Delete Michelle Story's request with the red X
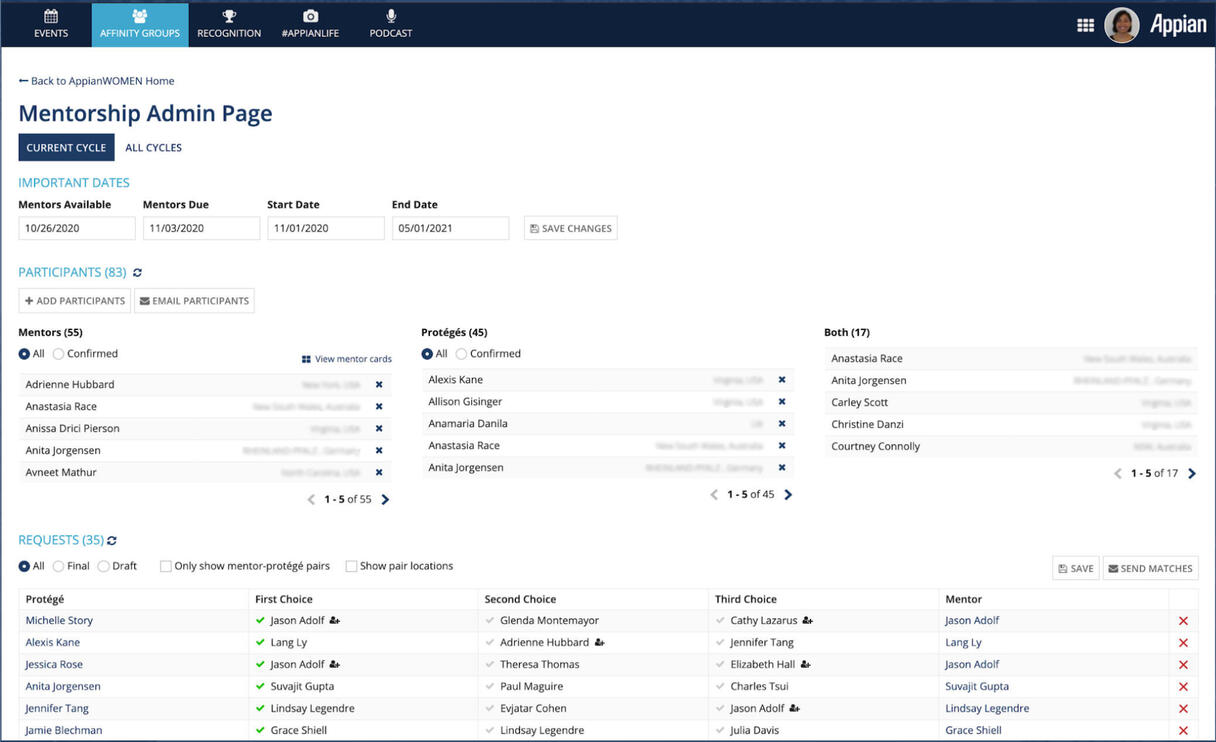 click(1183, 620)
